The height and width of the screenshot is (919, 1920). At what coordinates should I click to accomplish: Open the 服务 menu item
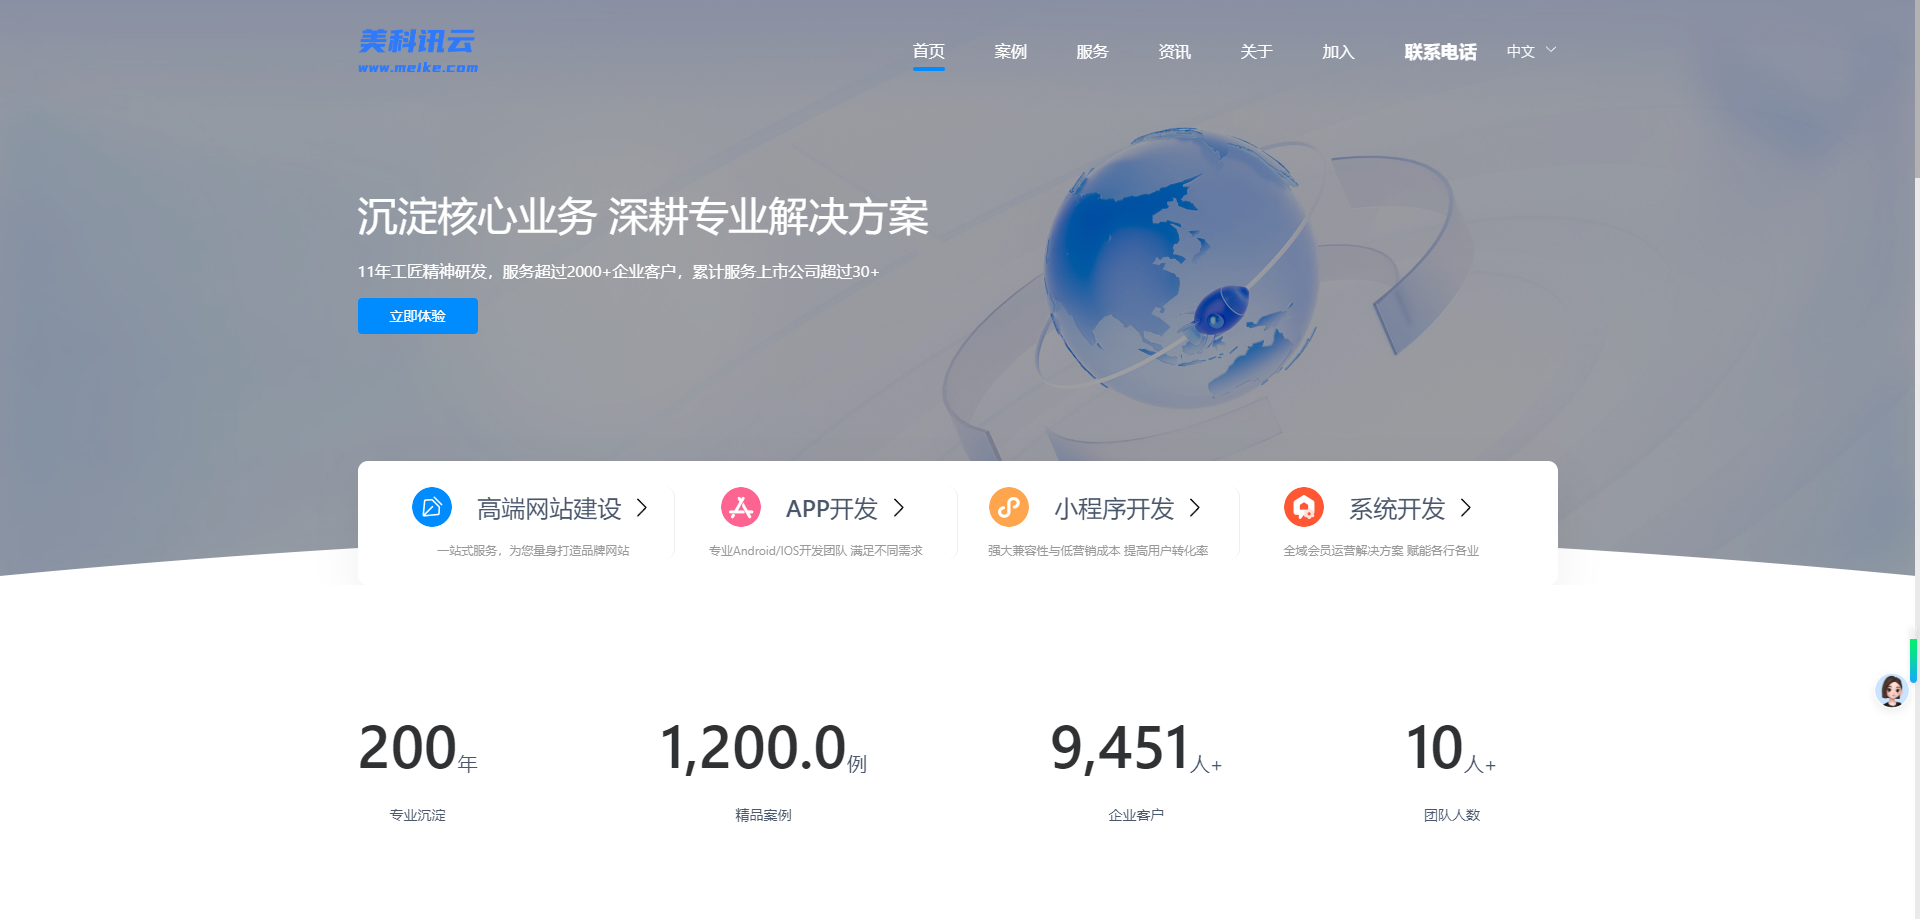(1092, 51)
